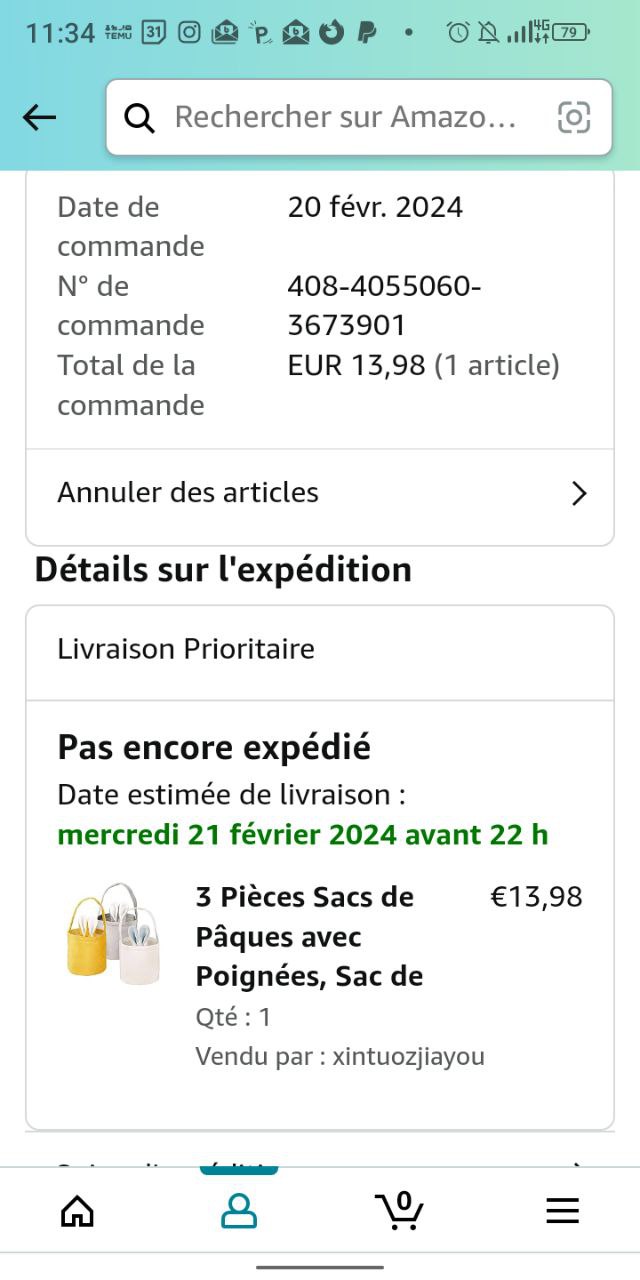Open the camera lens scanner
The width and height of the screenshot is (640, 1280).
574,118
